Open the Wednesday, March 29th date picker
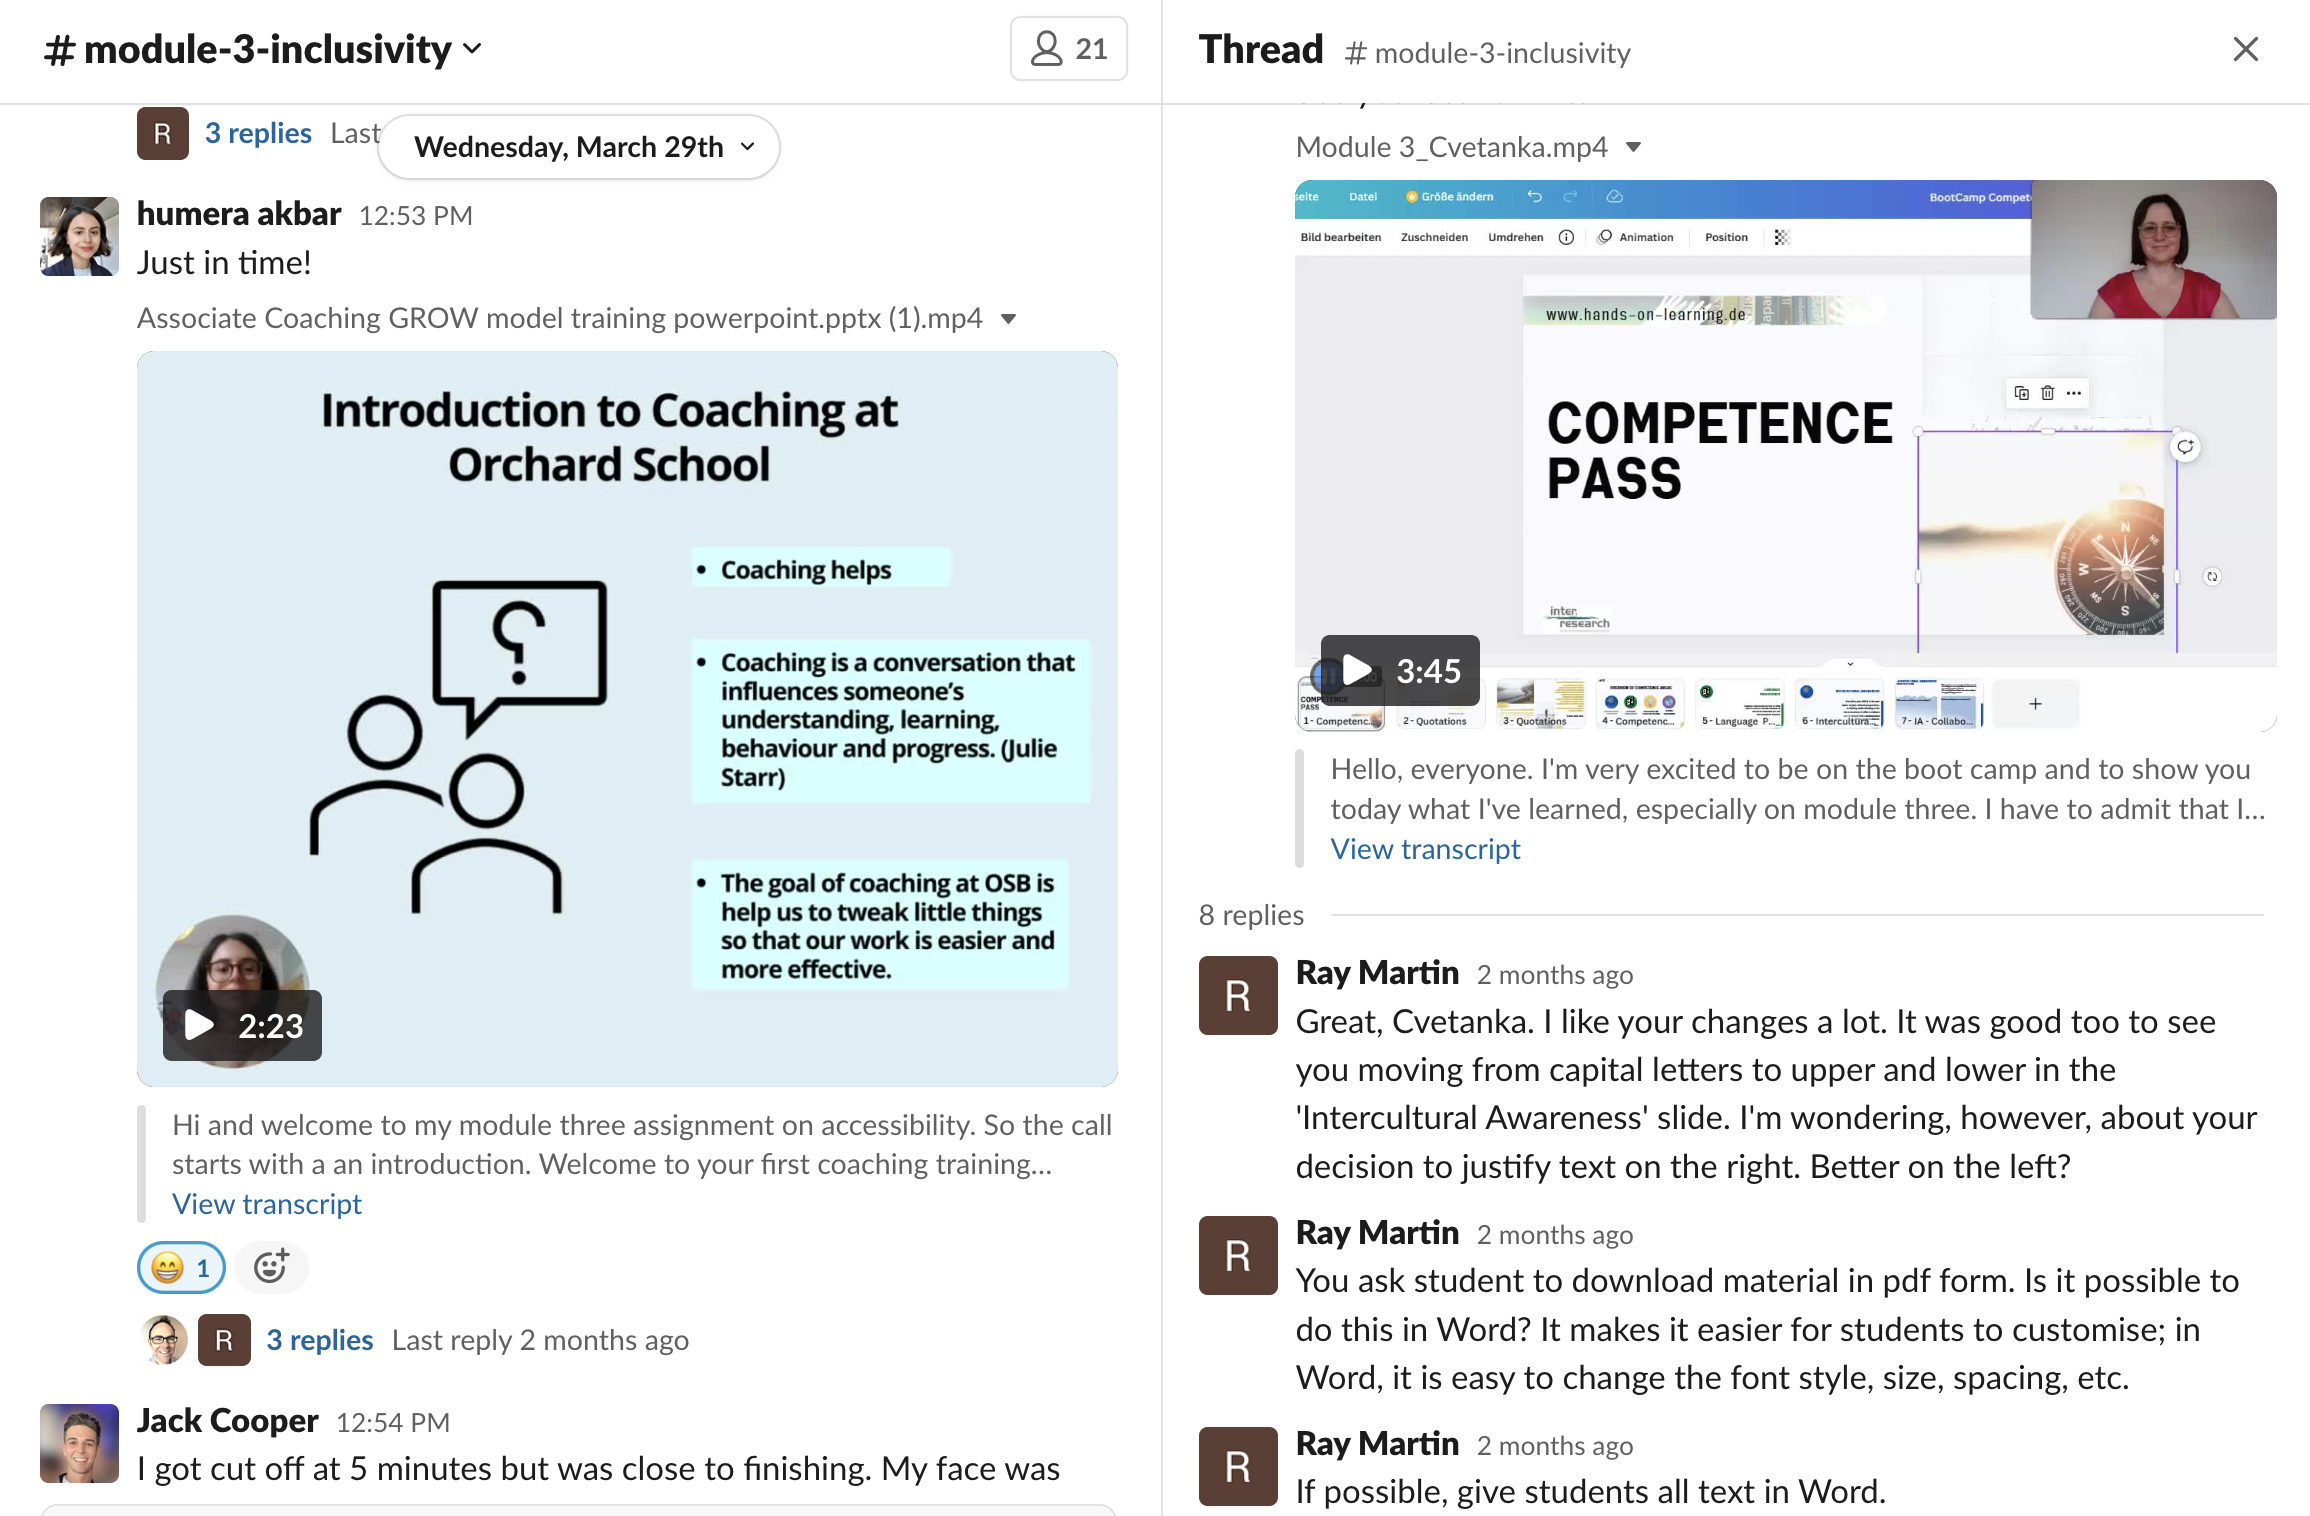This screenshot has height=1516, width=2310. (x=580, y=147)
